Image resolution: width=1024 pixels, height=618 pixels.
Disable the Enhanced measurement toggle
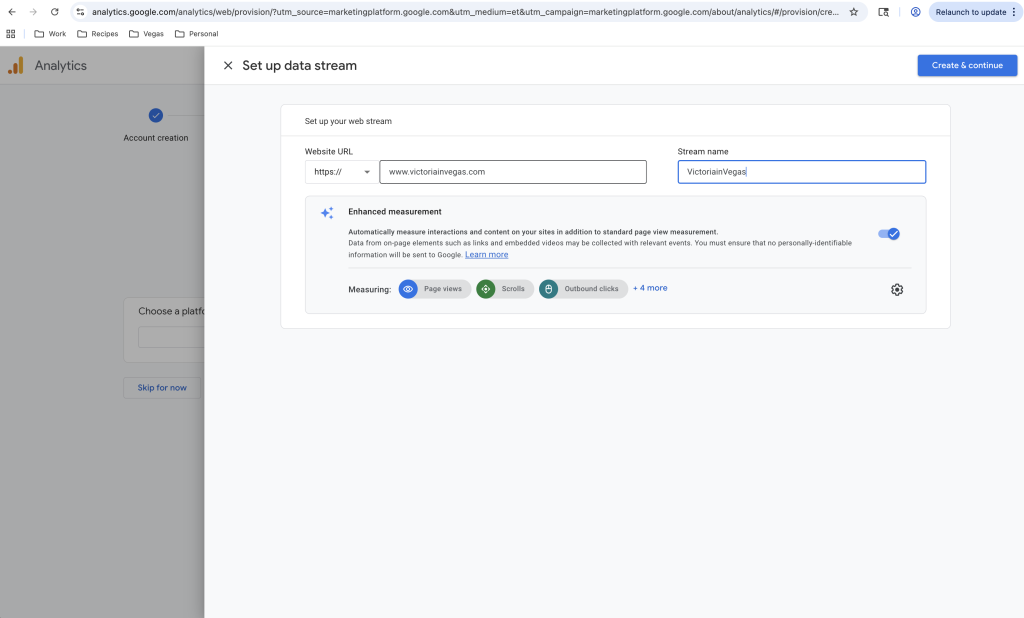coord(889,234)
